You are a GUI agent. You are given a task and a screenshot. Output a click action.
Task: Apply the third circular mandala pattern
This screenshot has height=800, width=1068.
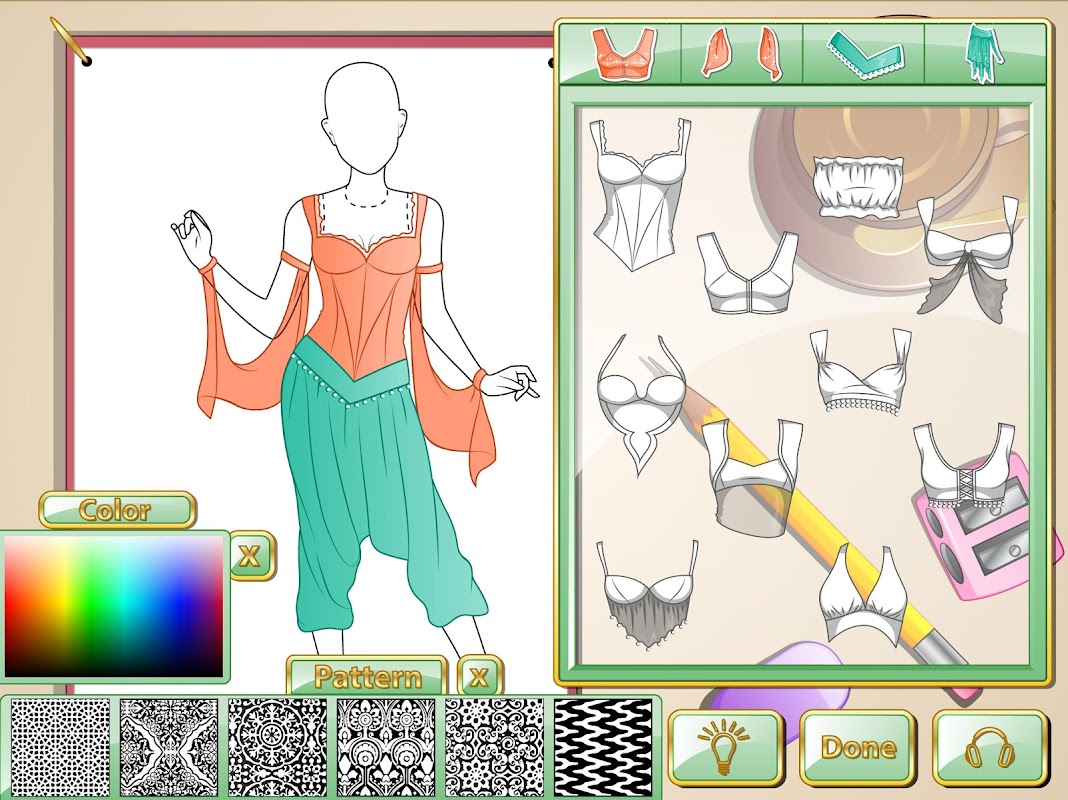pyautogui.click(x=277, y=746)
